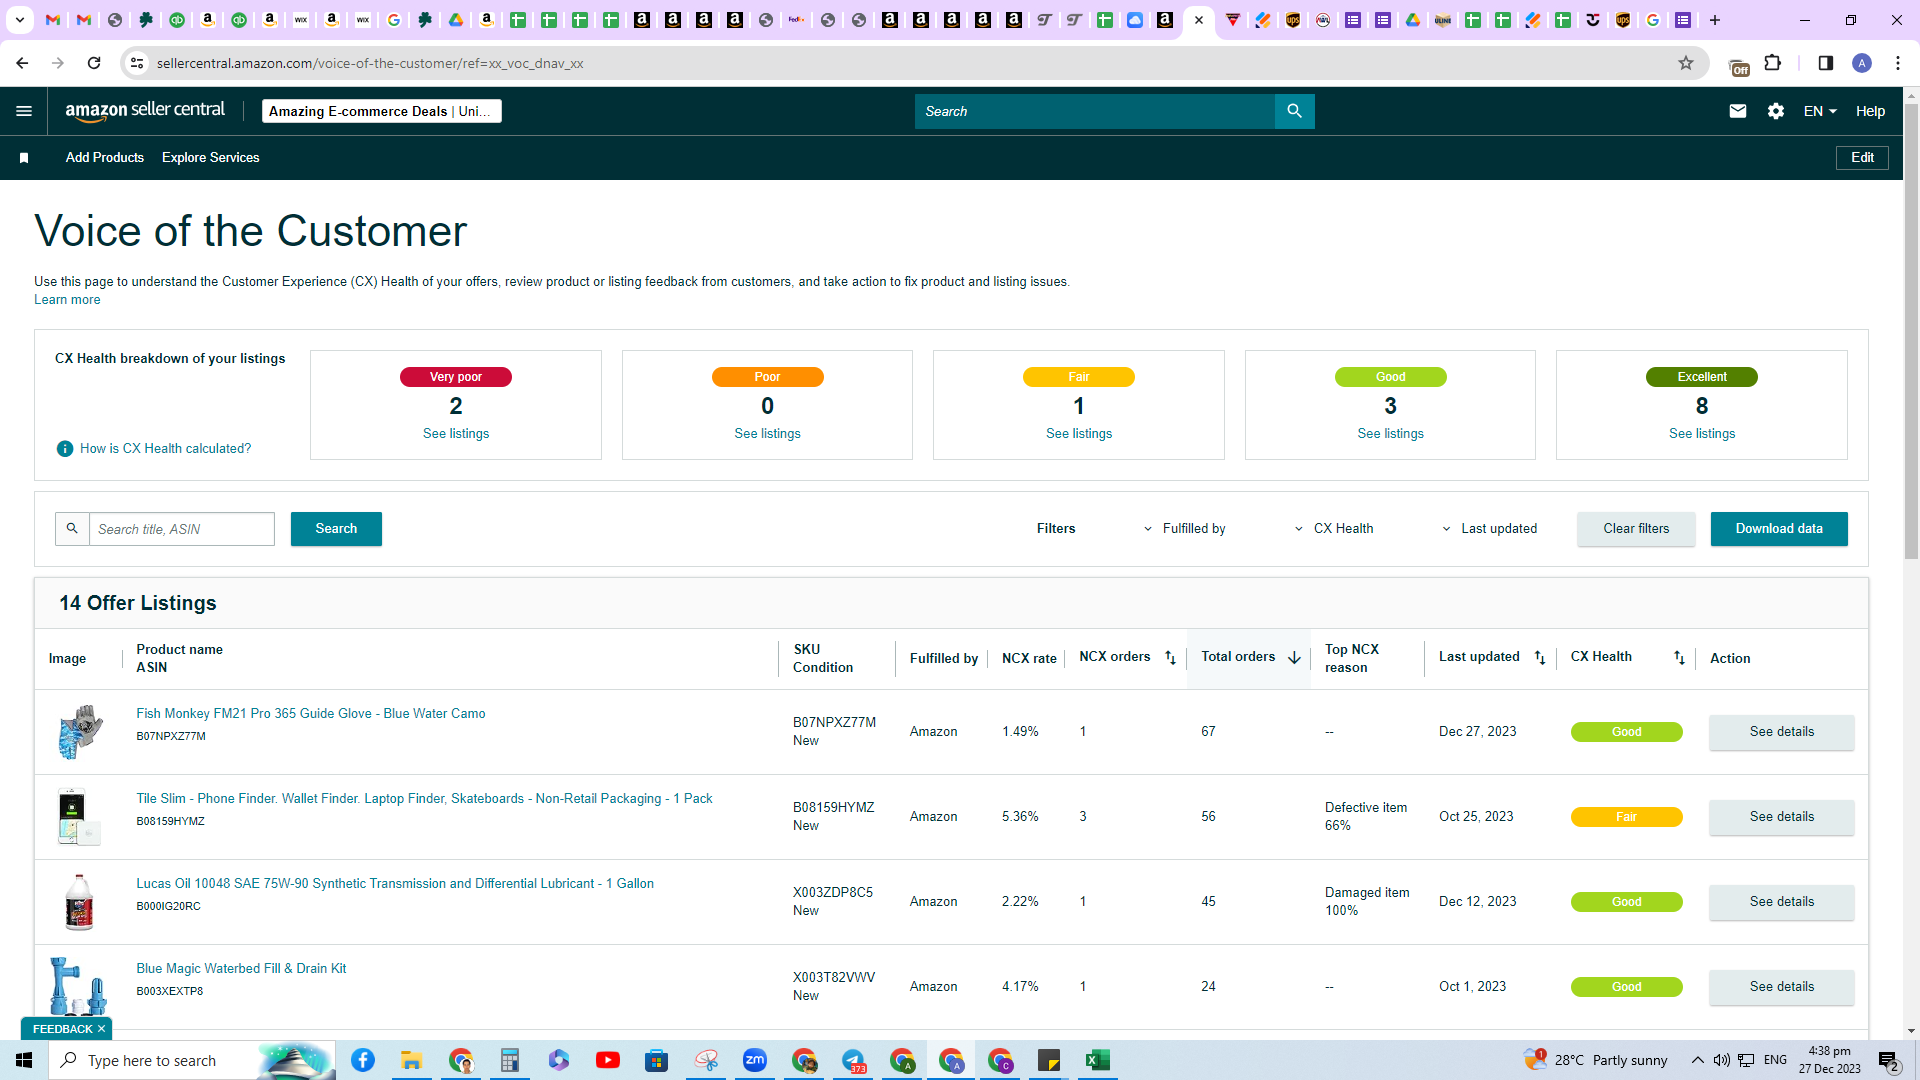Open the settings gear icon
Image resolution: width=1920 pixels, height=1080 pixels.
[x=1776, y=111]
